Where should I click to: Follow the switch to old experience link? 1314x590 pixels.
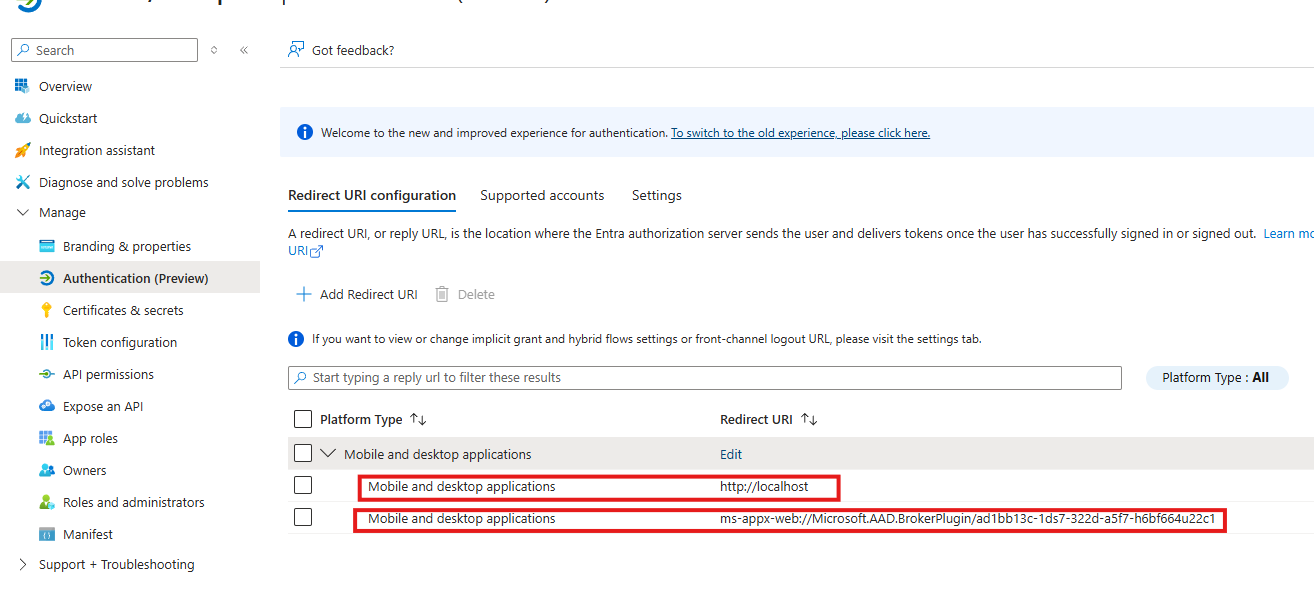[x=800, y=133]
